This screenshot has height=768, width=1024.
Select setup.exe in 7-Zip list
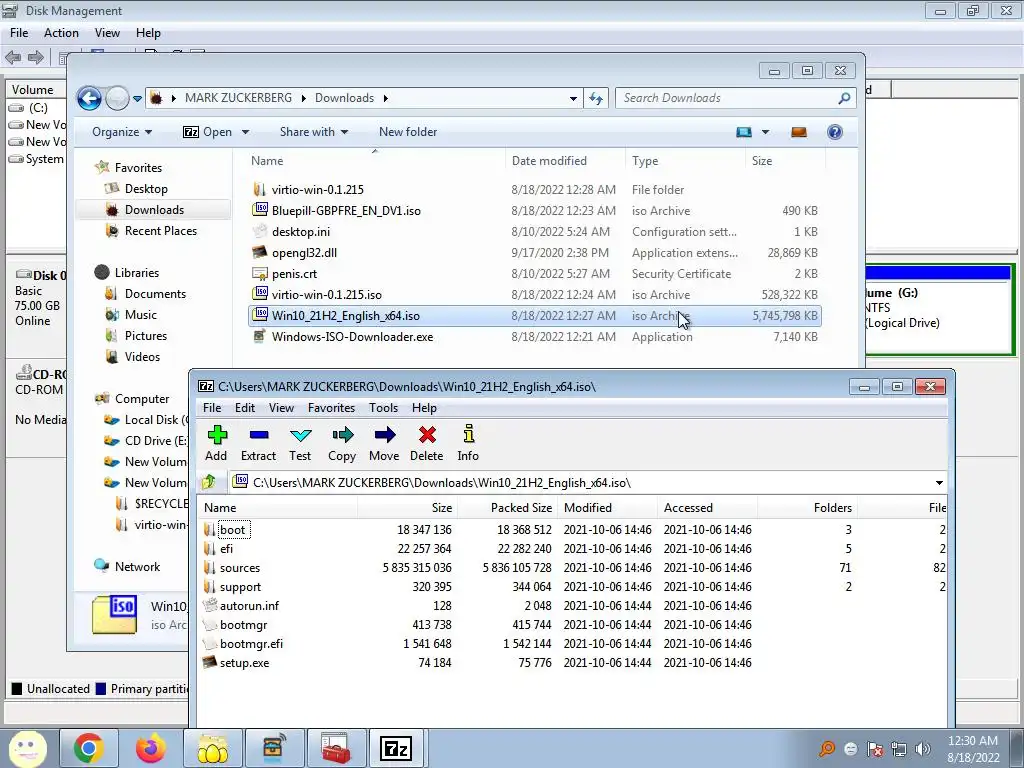tap(245, 662)
